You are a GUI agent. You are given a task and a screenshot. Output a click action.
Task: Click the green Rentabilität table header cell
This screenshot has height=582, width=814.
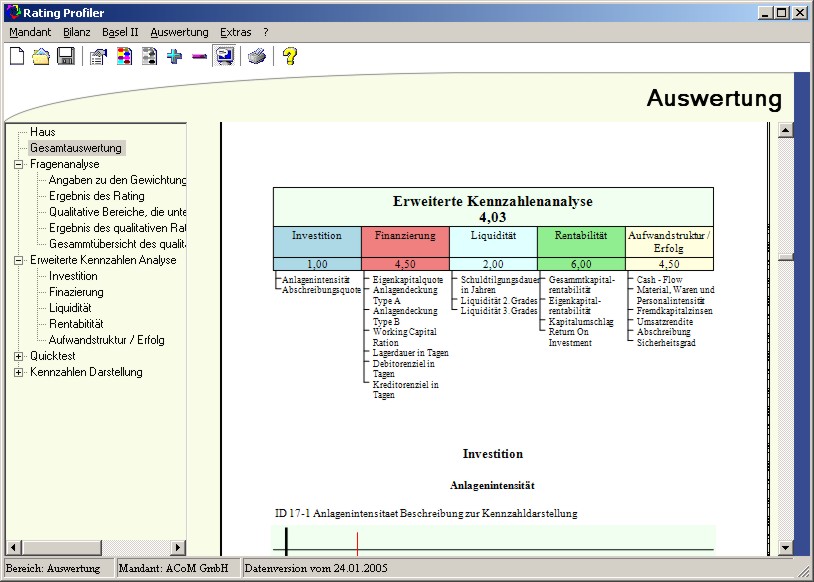(x=581, y=241)
